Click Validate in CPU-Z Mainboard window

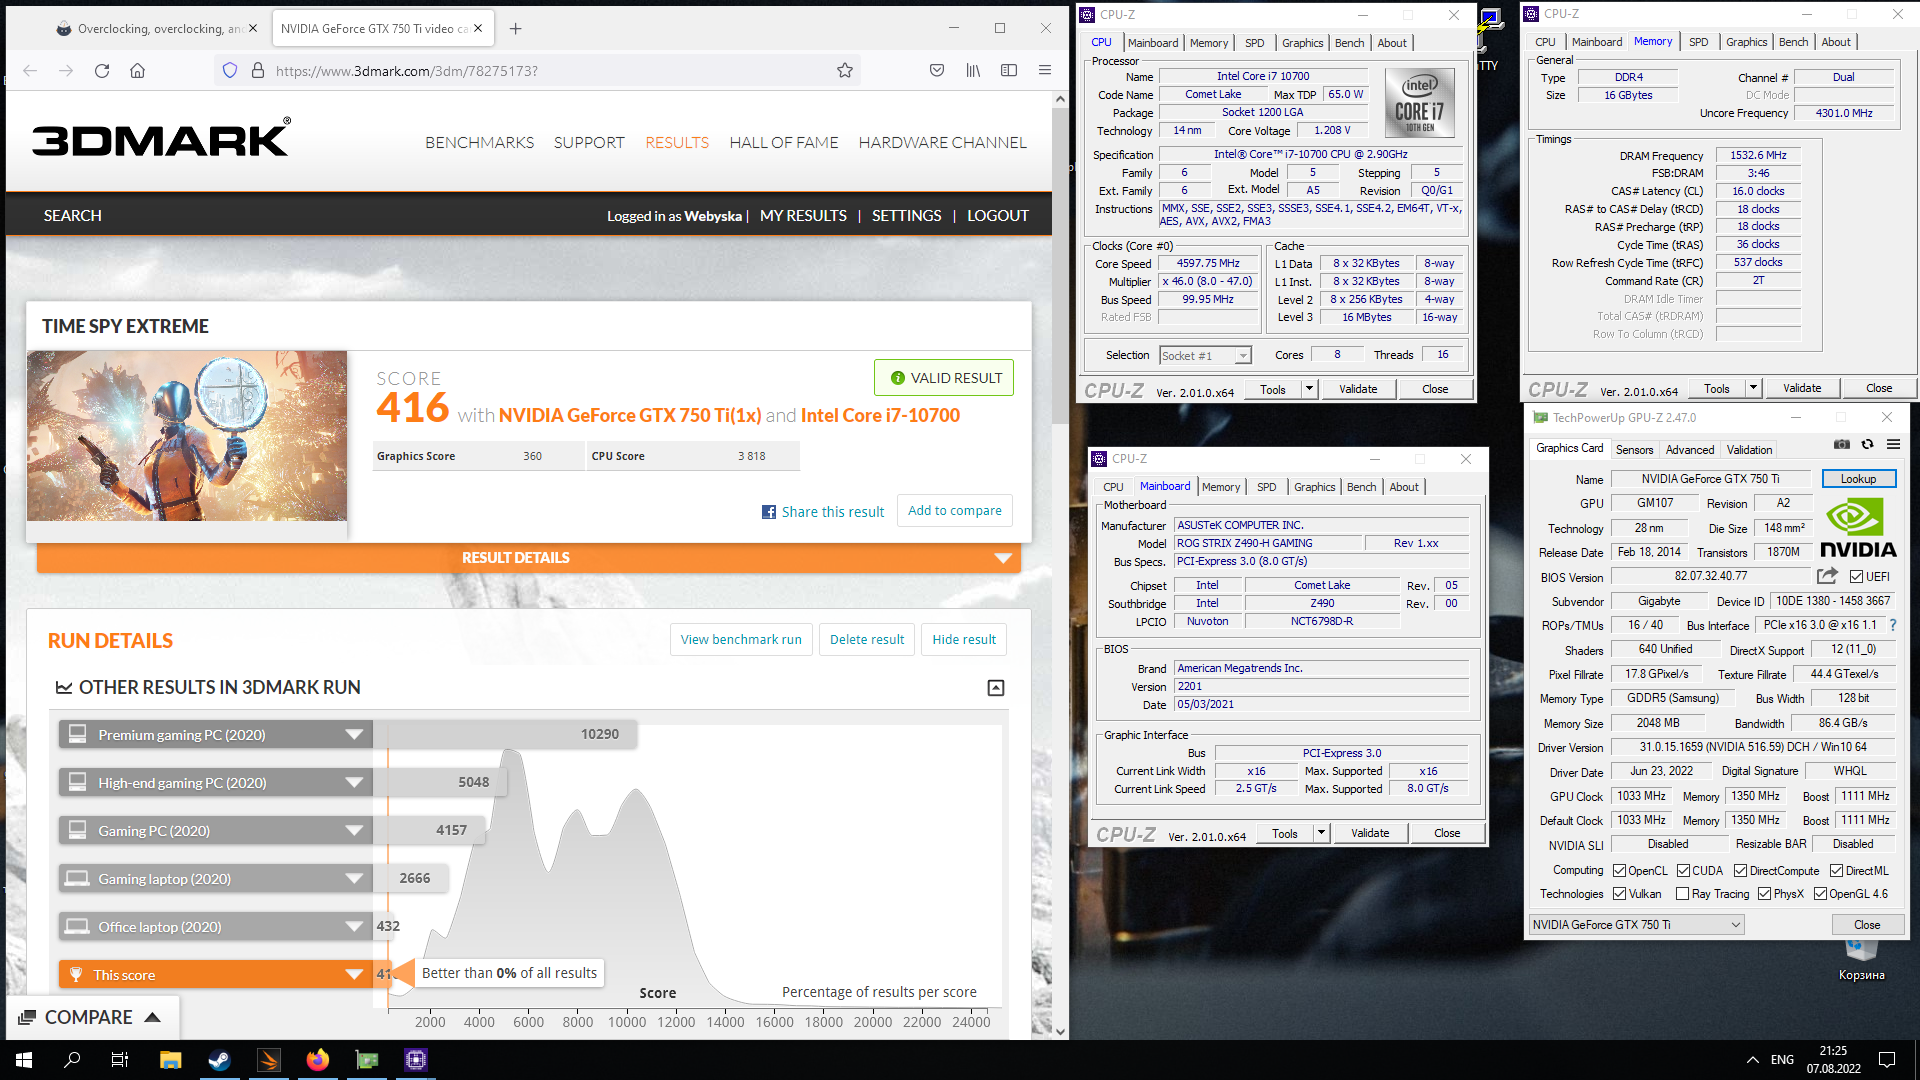pyautogui.click(x=1370, y=833)
